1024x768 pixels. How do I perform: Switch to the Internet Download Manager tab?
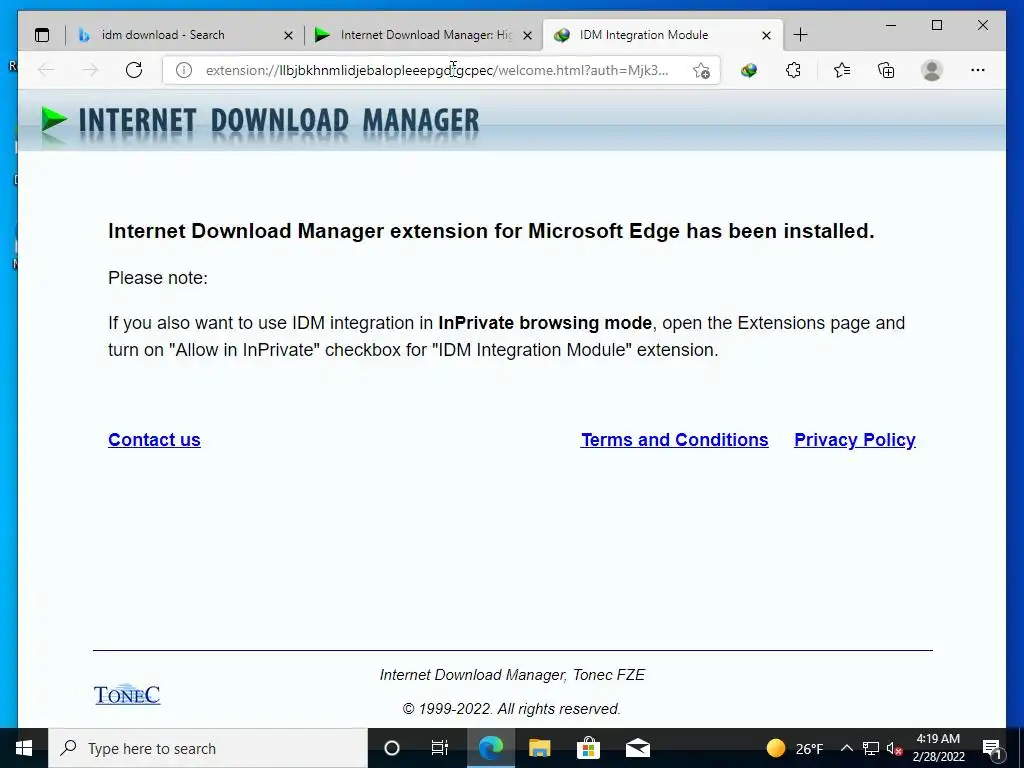[x=424, y=35]
